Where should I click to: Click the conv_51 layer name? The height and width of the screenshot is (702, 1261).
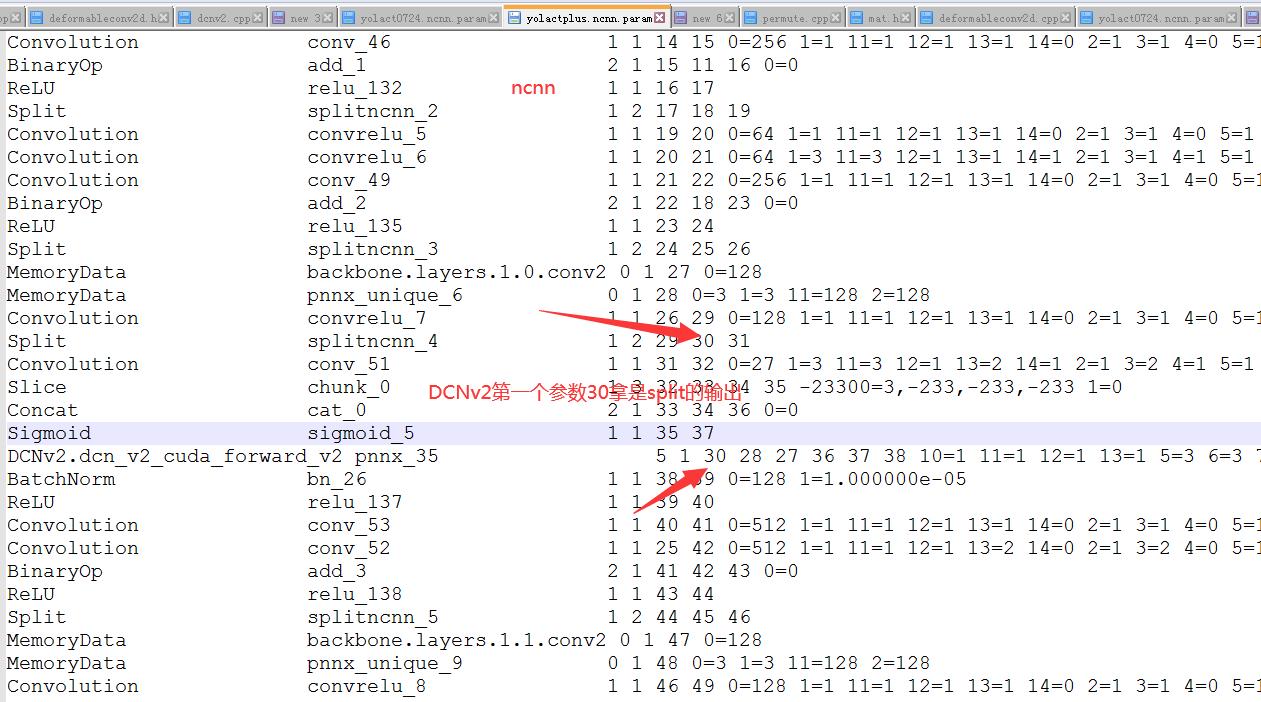(349, 364)
